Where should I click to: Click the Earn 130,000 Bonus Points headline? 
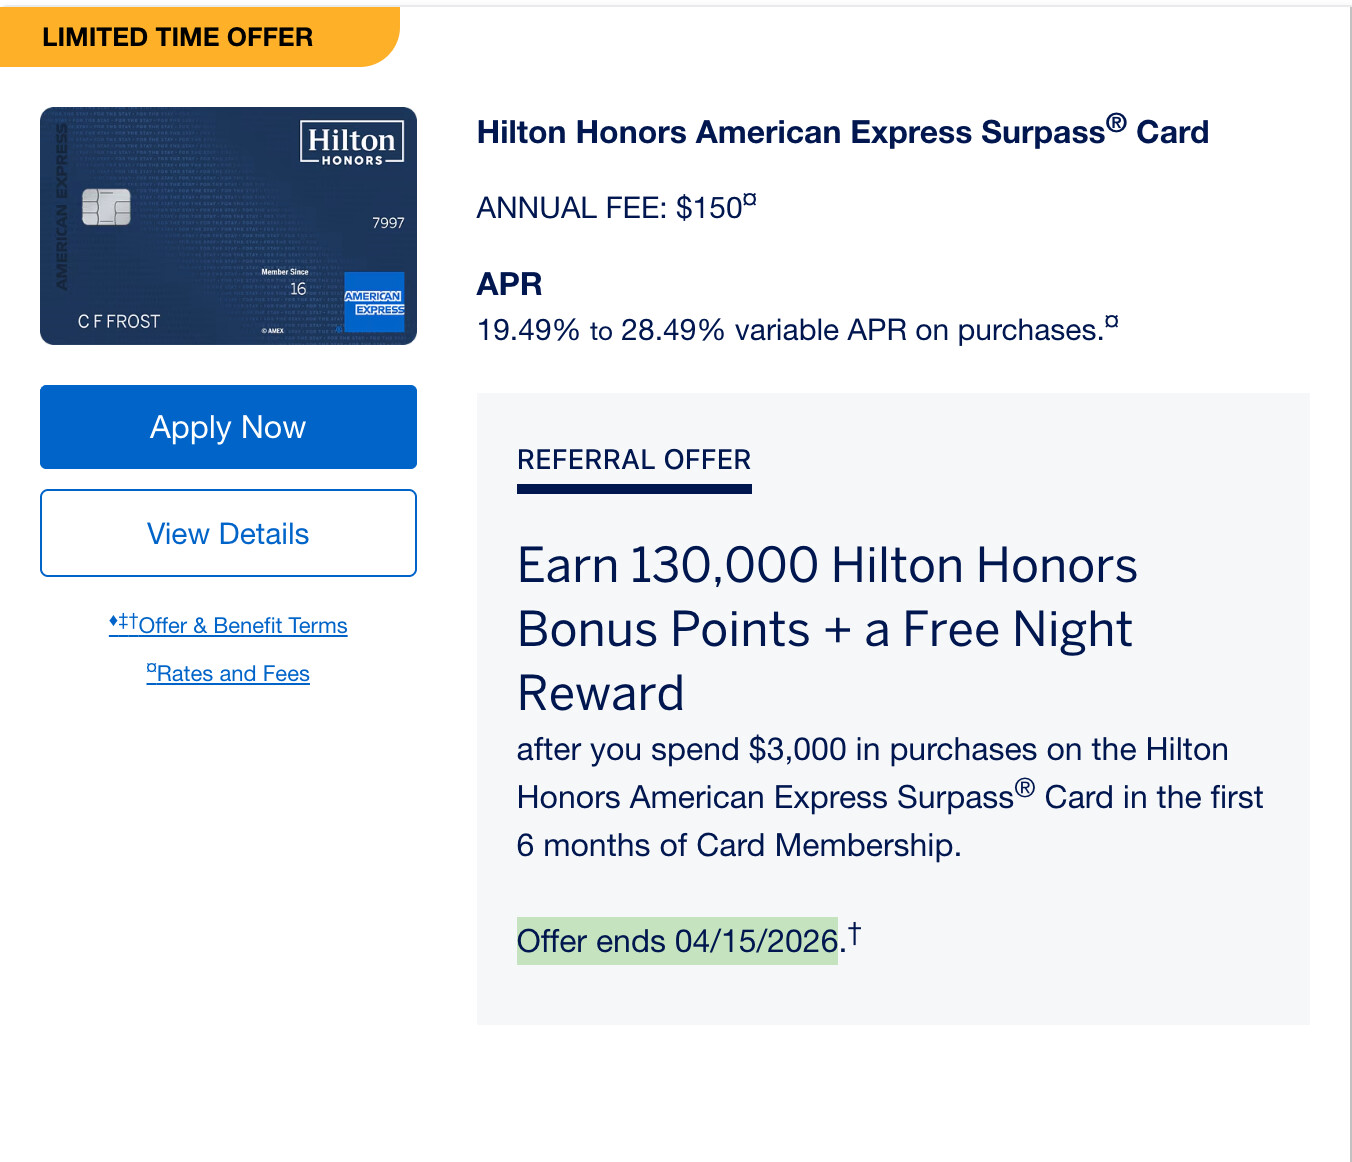pyautogui.click(x=826, y=629)
